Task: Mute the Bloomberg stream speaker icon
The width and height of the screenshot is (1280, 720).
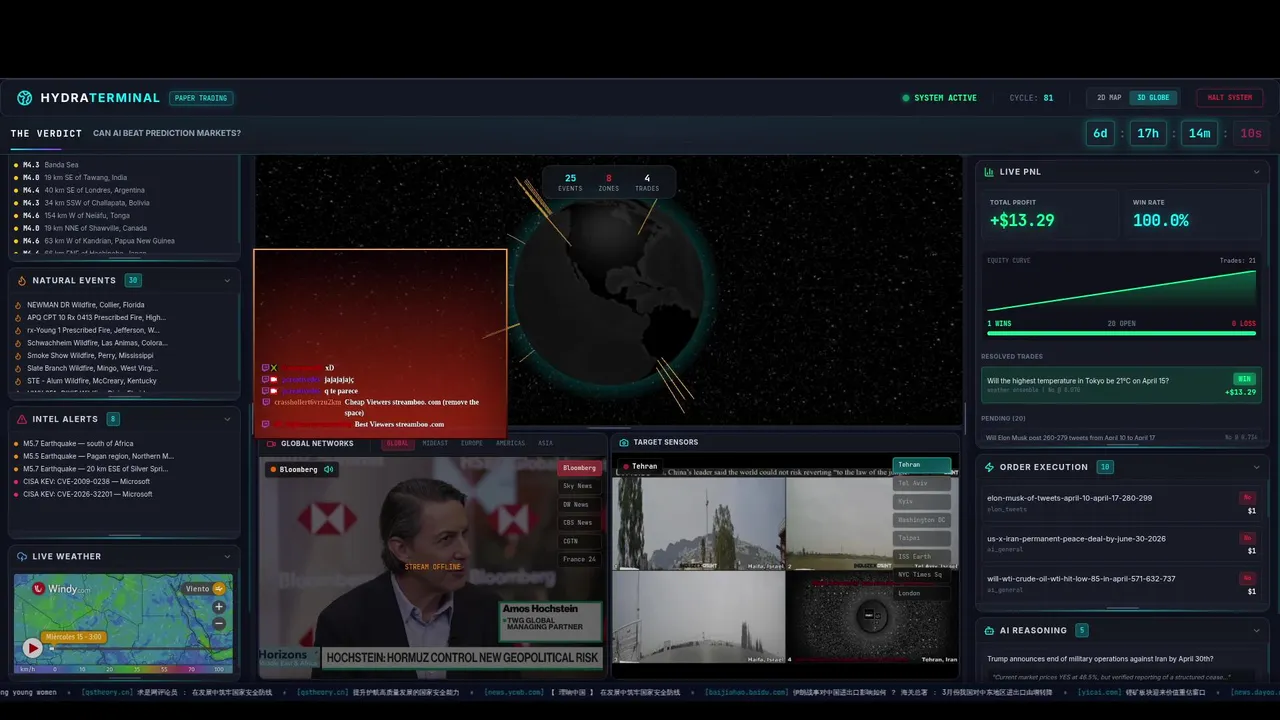Action: [328, 469]
